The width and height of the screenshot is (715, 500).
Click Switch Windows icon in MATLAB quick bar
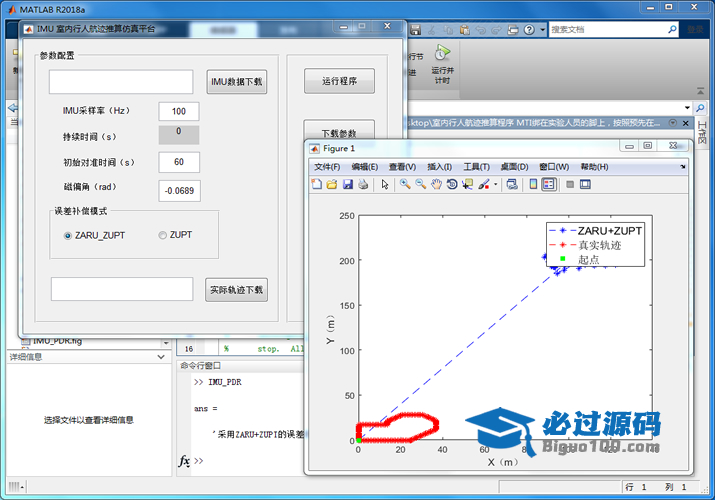click(513, 30)
